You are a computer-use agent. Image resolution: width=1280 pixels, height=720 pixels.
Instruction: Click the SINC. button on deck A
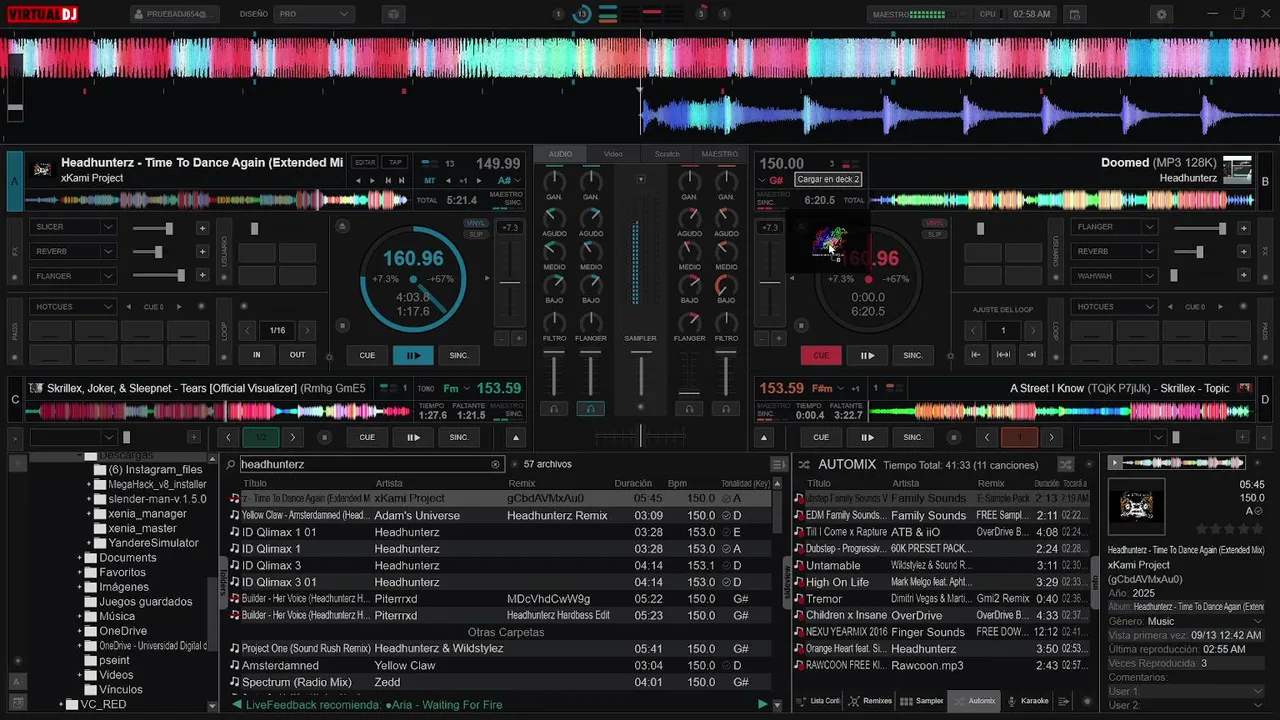click(x=459, y=355)
